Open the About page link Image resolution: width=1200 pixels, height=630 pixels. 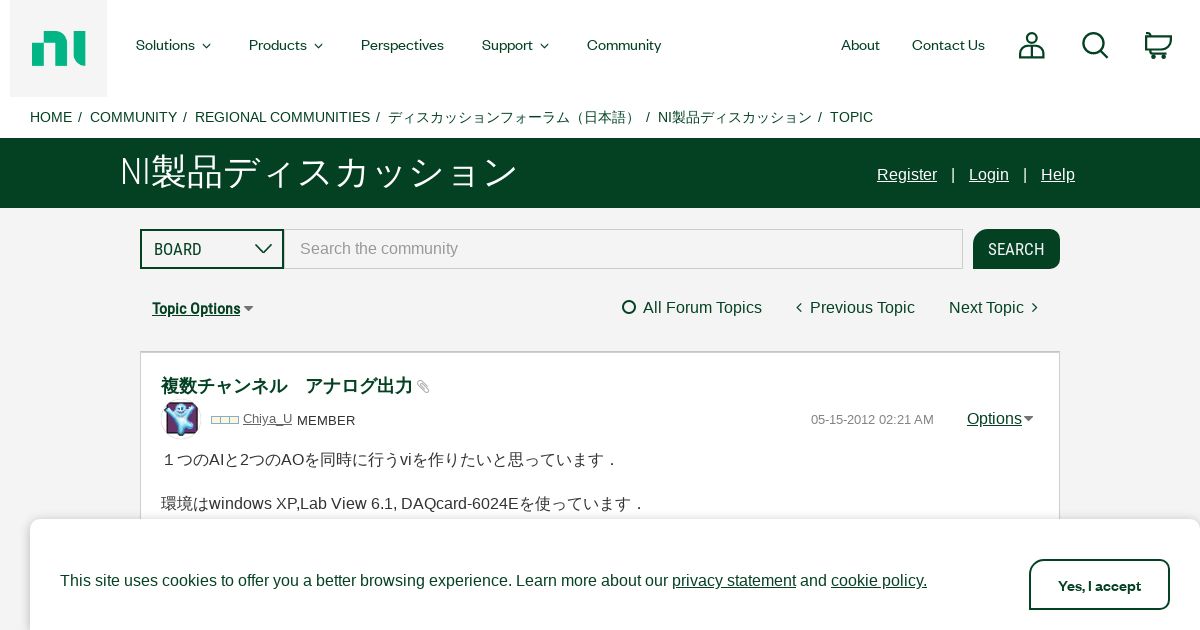[x=860, y=45]
